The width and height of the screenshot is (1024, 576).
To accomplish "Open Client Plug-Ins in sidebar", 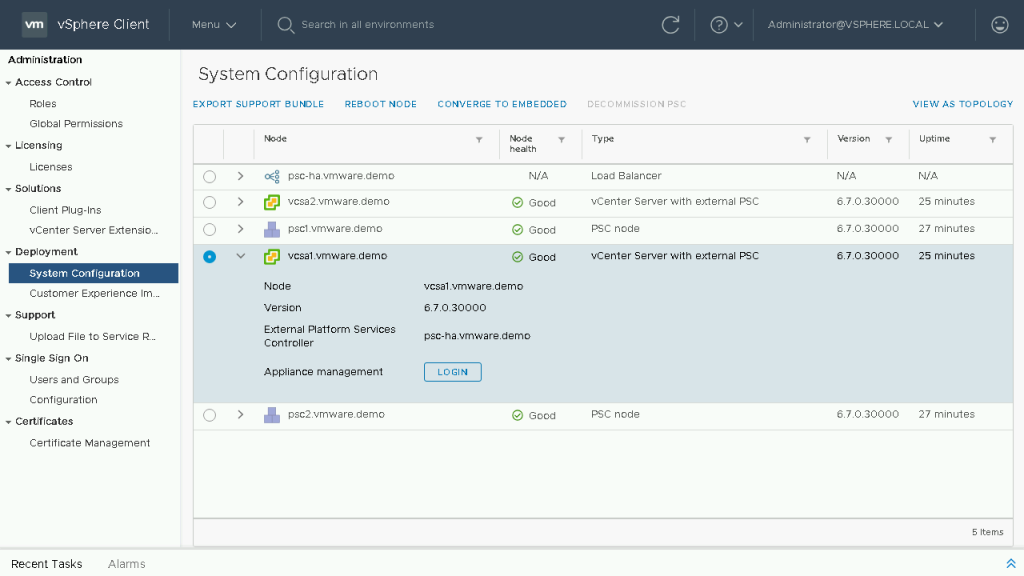I will (x=65, y=210).
